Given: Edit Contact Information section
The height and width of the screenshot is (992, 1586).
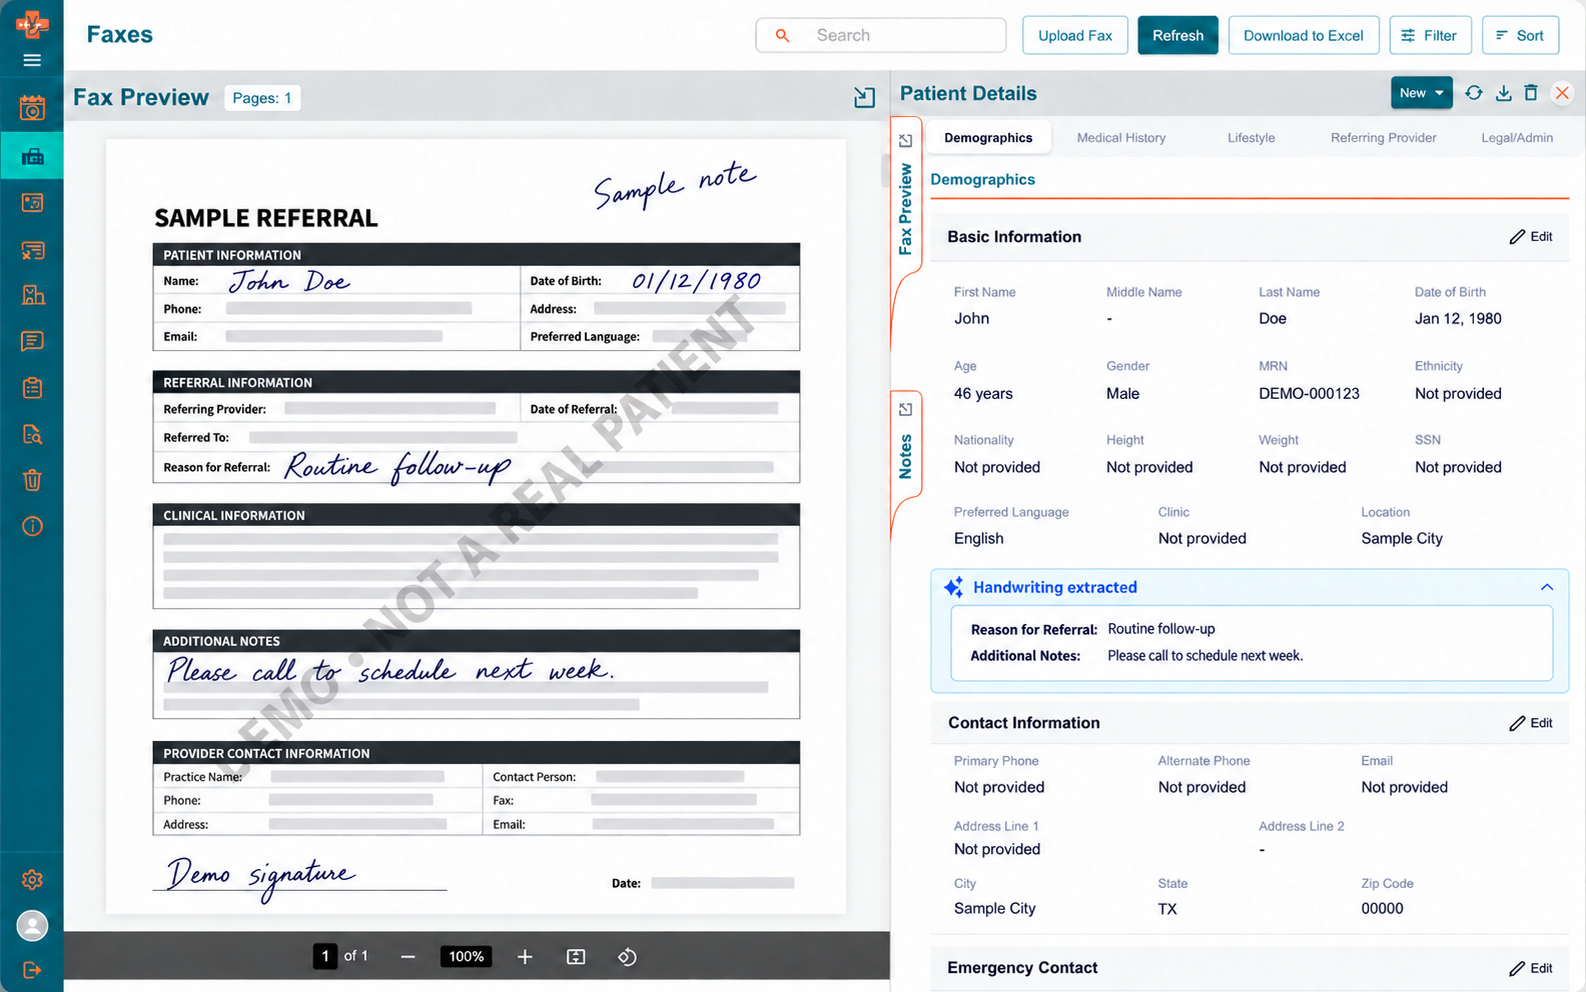Looking at the screenshot, I should pyautogui.click(x=1531, y=723).
